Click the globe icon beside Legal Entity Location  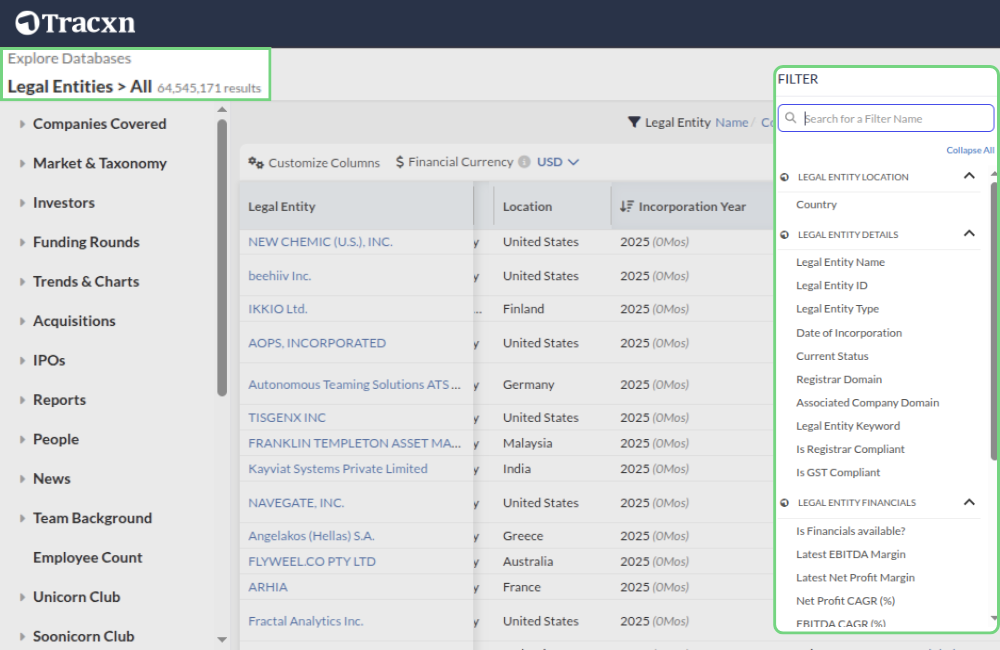(x=784, y=178)
